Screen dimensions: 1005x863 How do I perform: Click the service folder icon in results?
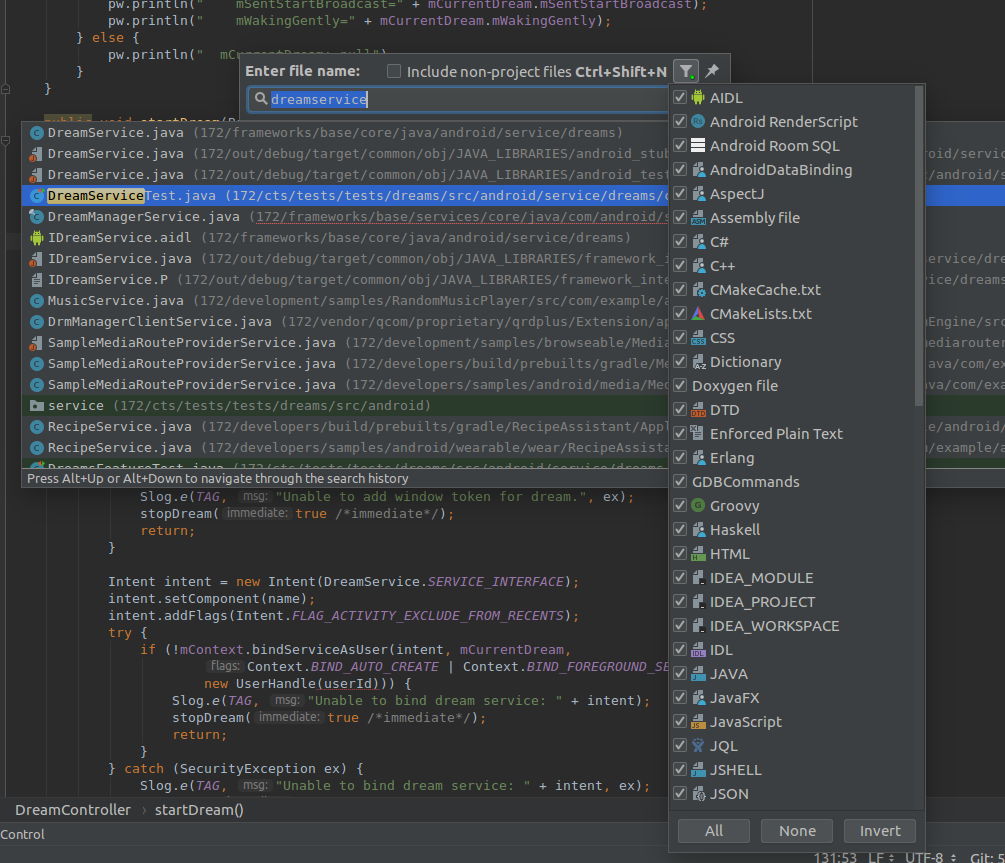(37, 406)
